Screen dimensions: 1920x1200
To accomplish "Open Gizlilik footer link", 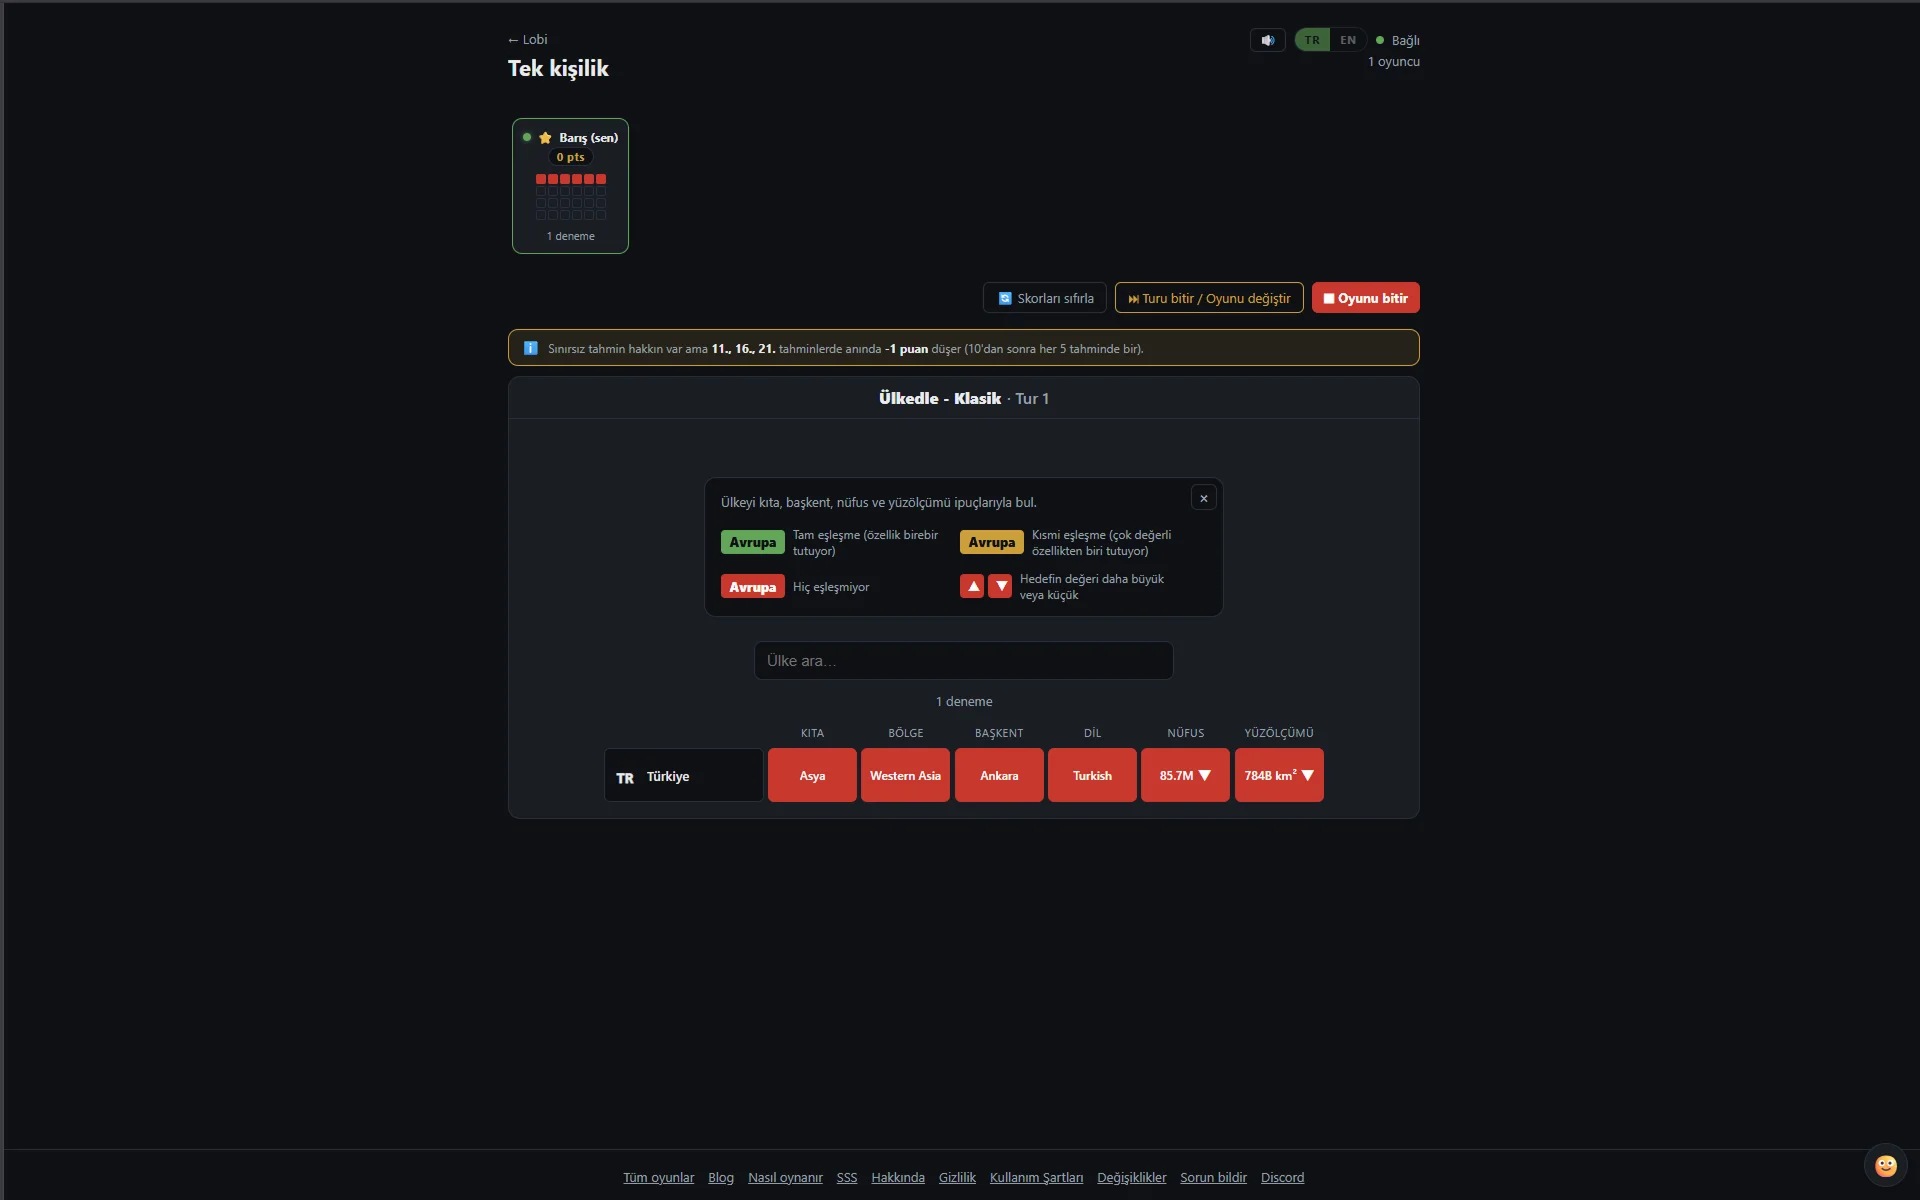I will 957,1178.
